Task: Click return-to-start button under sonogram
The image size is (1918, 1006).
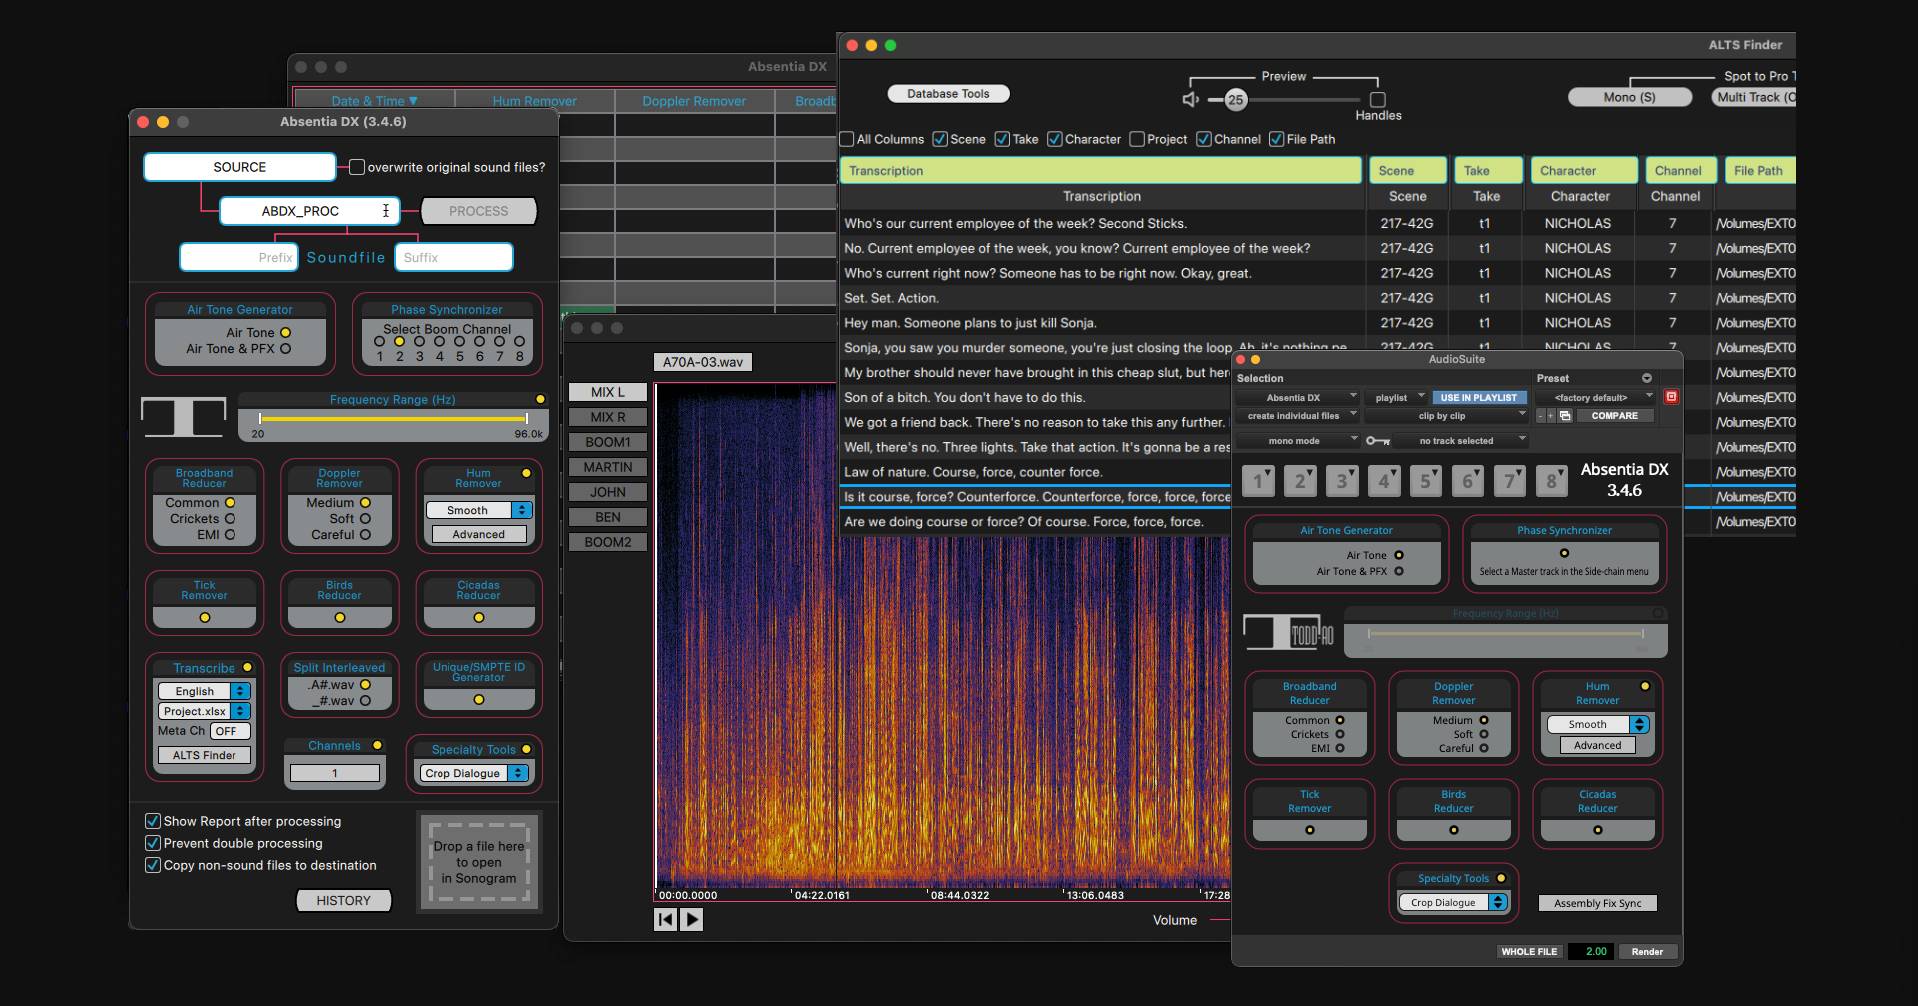Action: coord(666,919)
